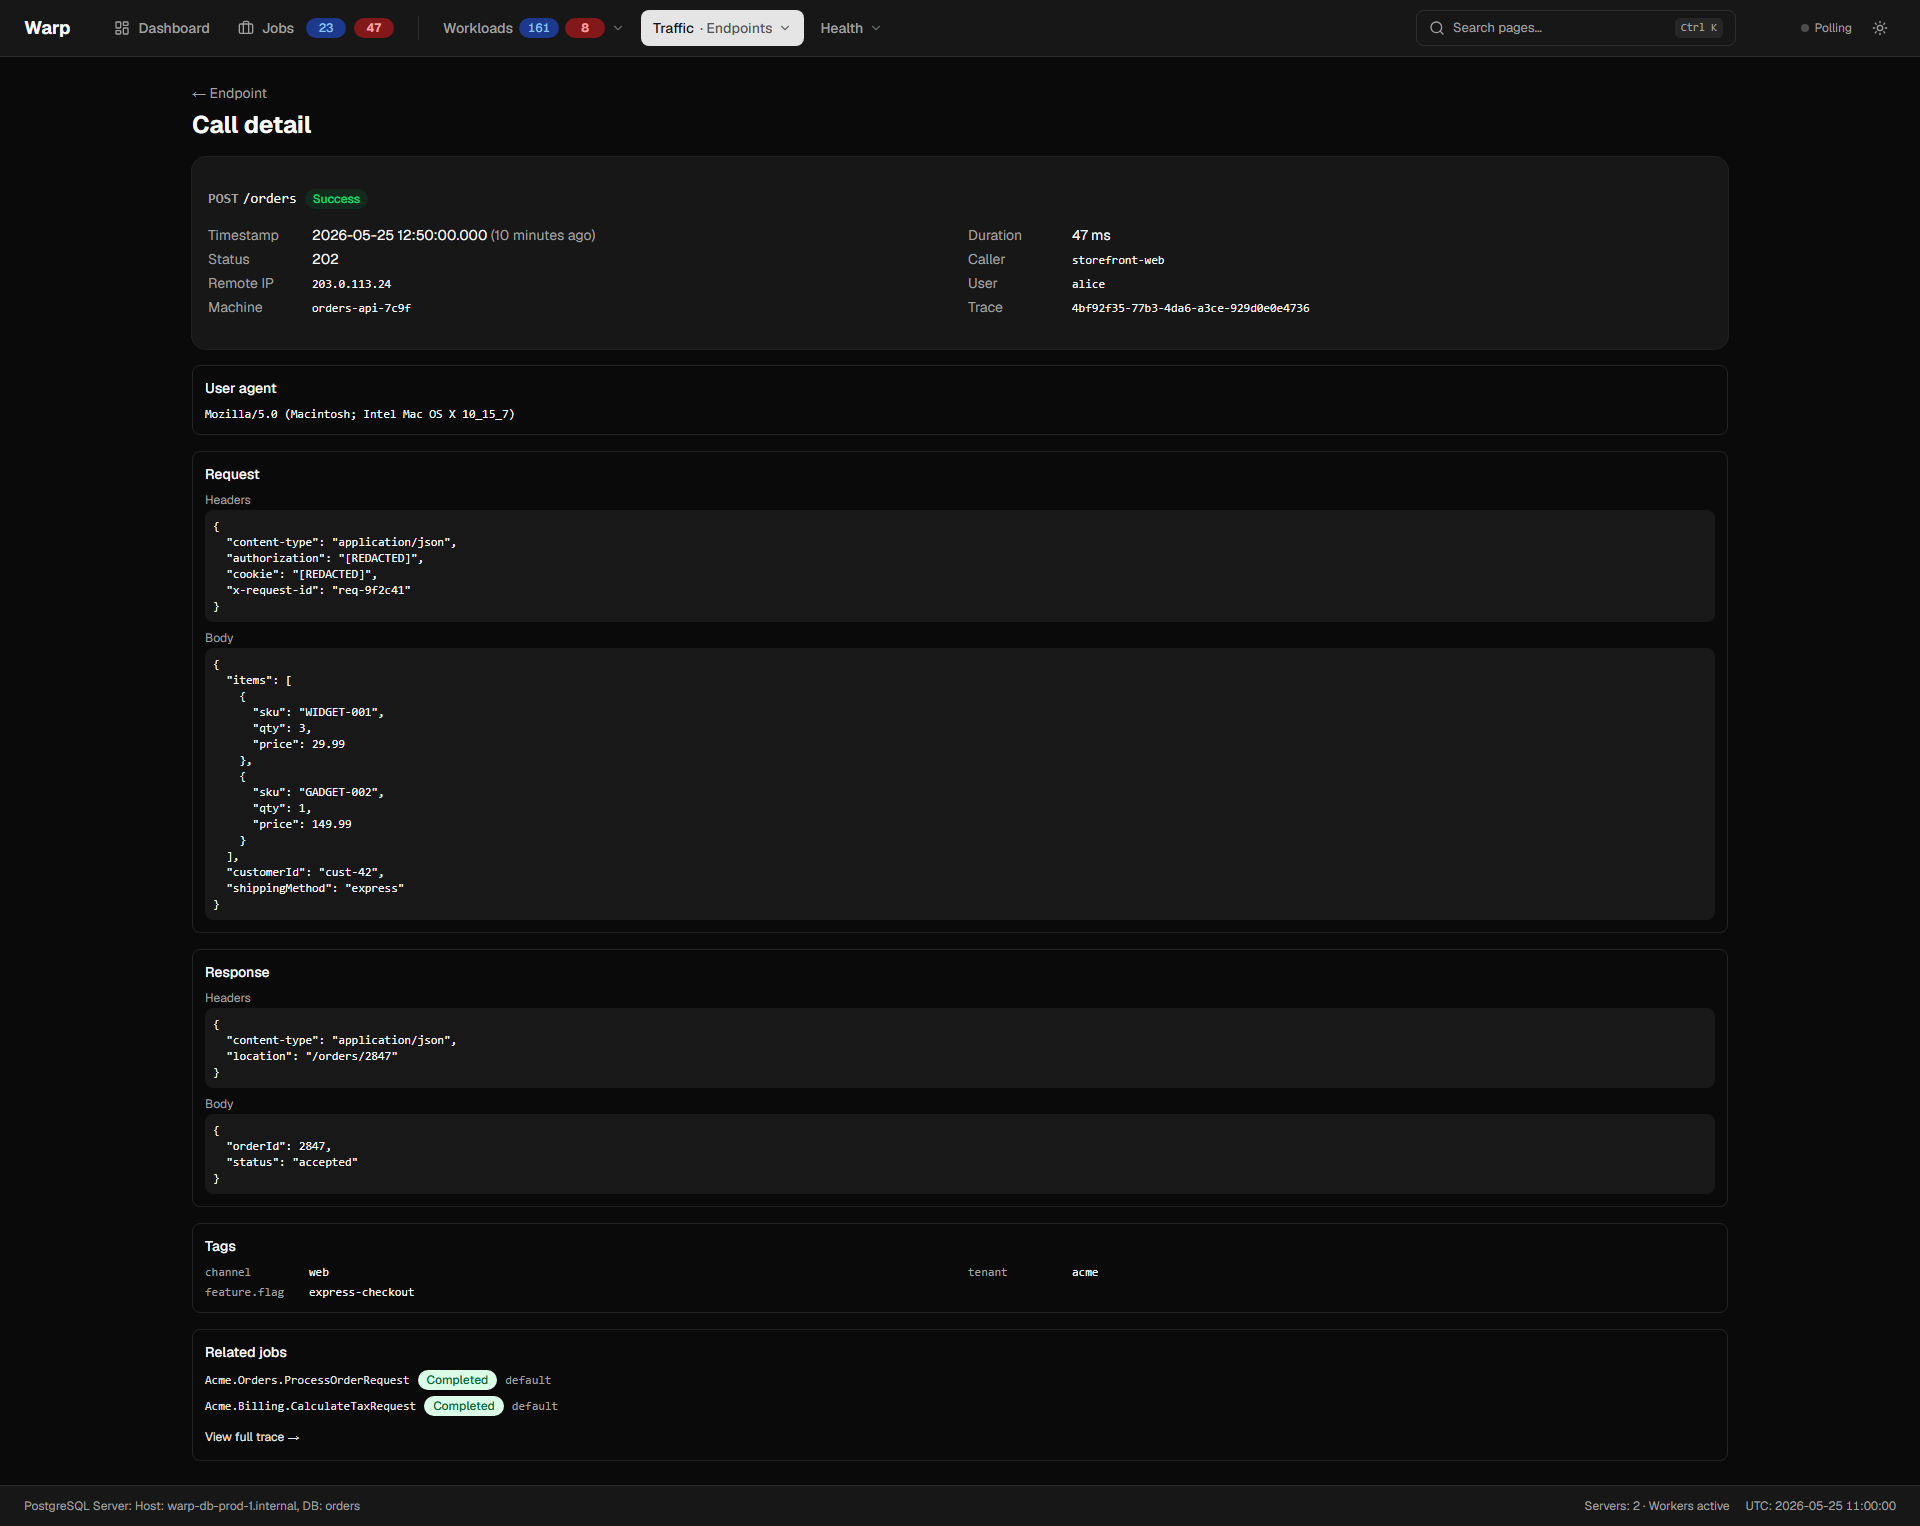
Task: Click the UTC time in footer
Action: (1820, 1506)
